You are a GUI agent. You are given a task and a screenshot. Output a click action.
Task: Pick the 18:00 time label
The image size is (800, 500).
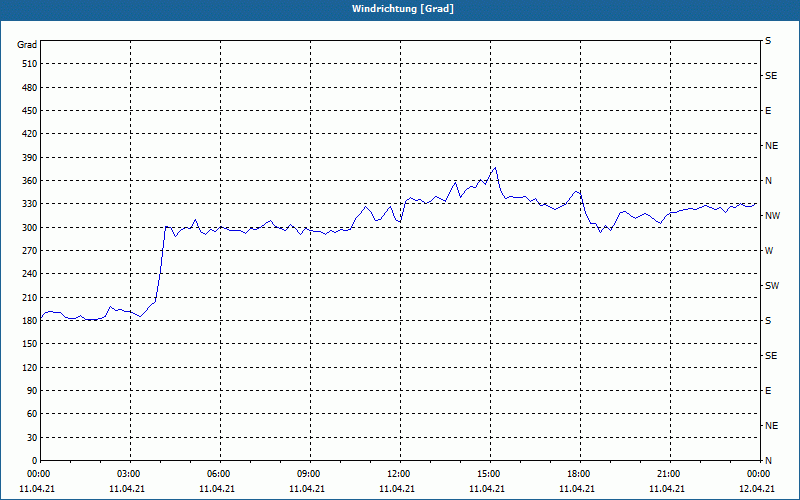(x=580, y=474)
